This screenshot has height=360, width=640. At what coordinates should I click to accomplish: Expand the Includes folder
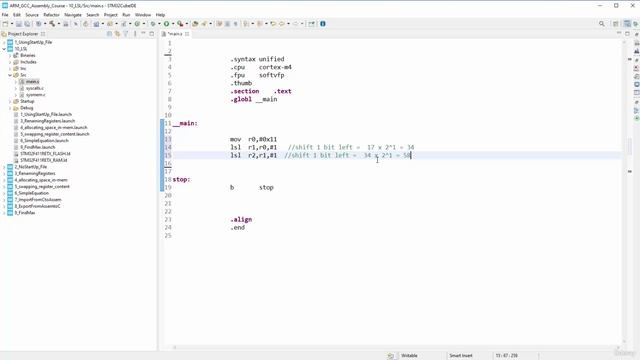click(10, 62)
